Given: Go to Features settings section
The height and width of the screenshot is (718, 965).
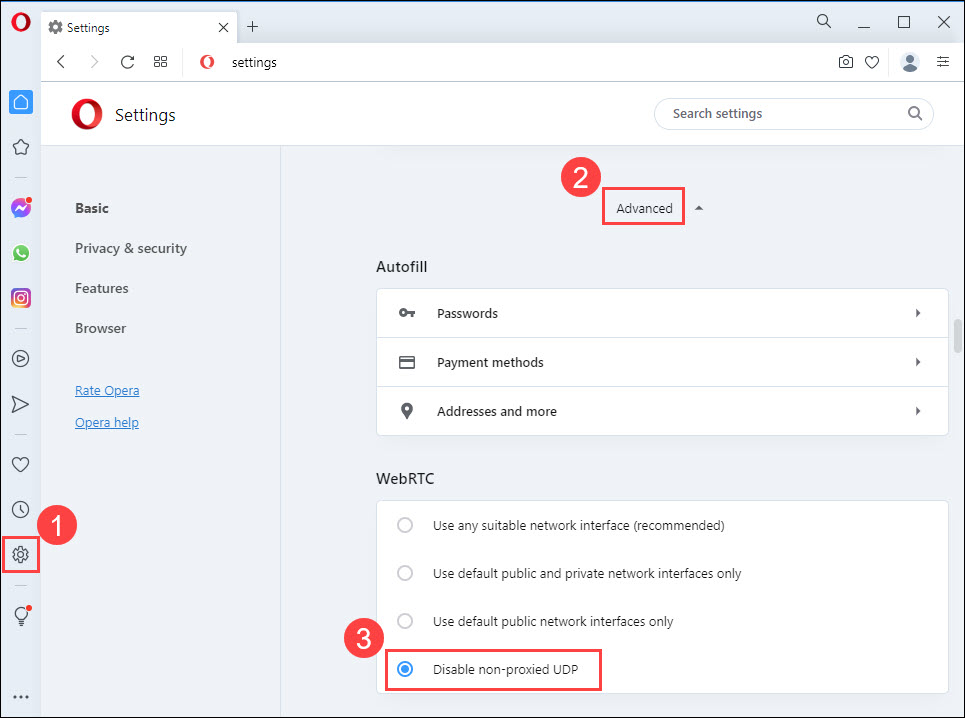Looking at the screenshot, I should tap(102, 289).
